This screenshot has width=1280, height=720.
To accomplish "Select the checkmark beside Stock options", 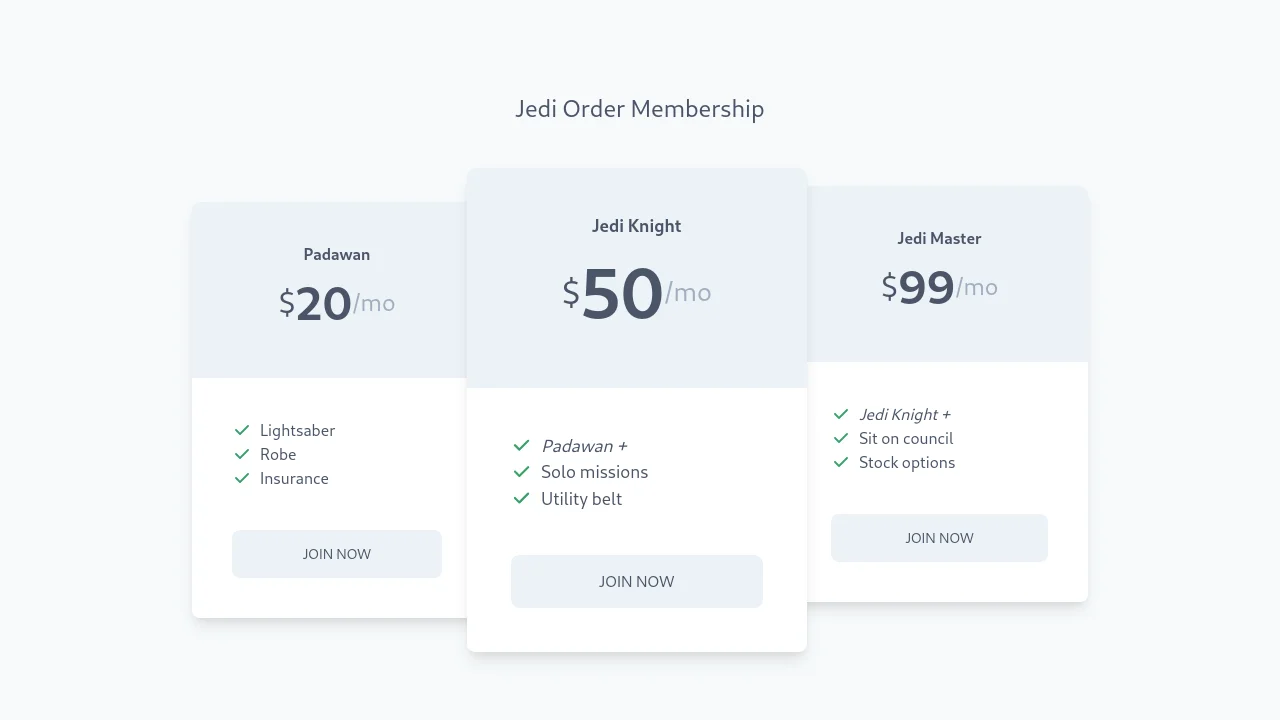I will [x=840, y=462].
